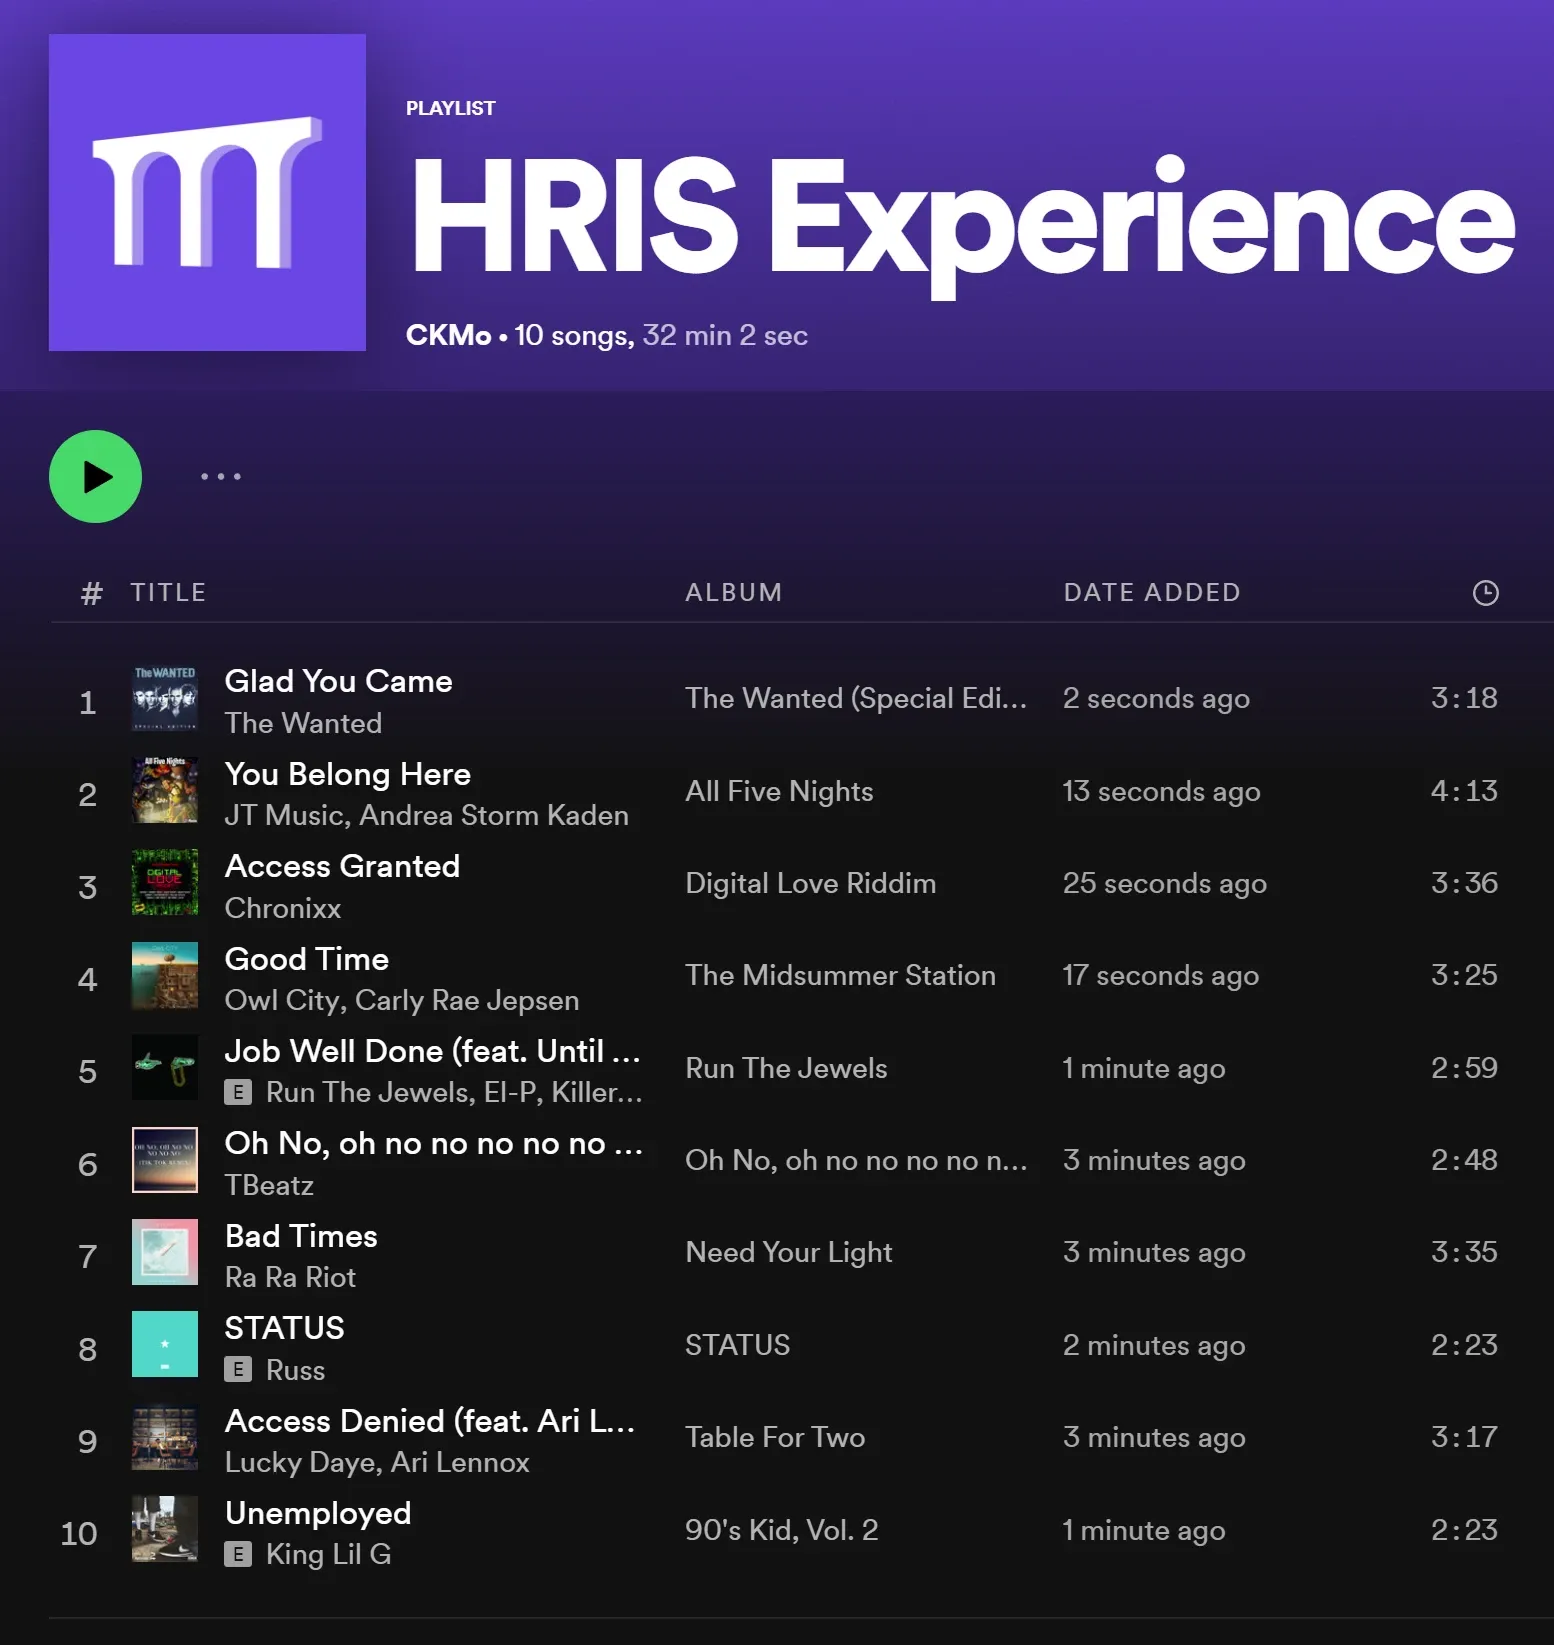Screen dimensions: 1554x1645
Task: Open the Table For Two album
Action: pos(775,1437)
